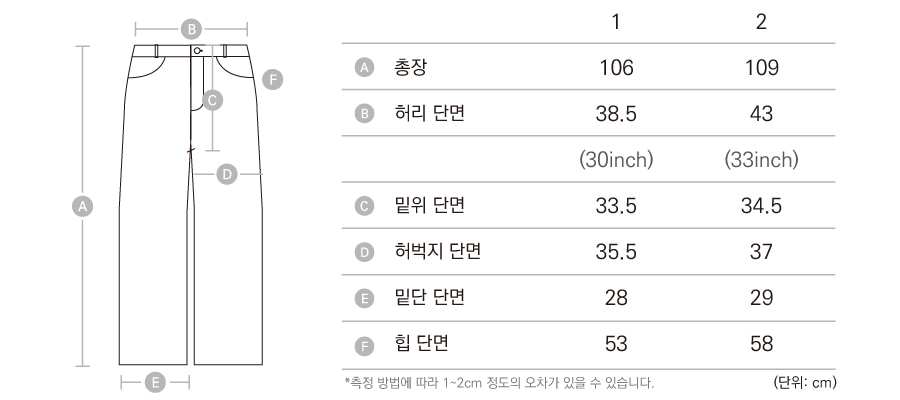Click the 힙 단면 value 58
The width and height of the screenshot is (900, 400).
[x=761, y=344]
